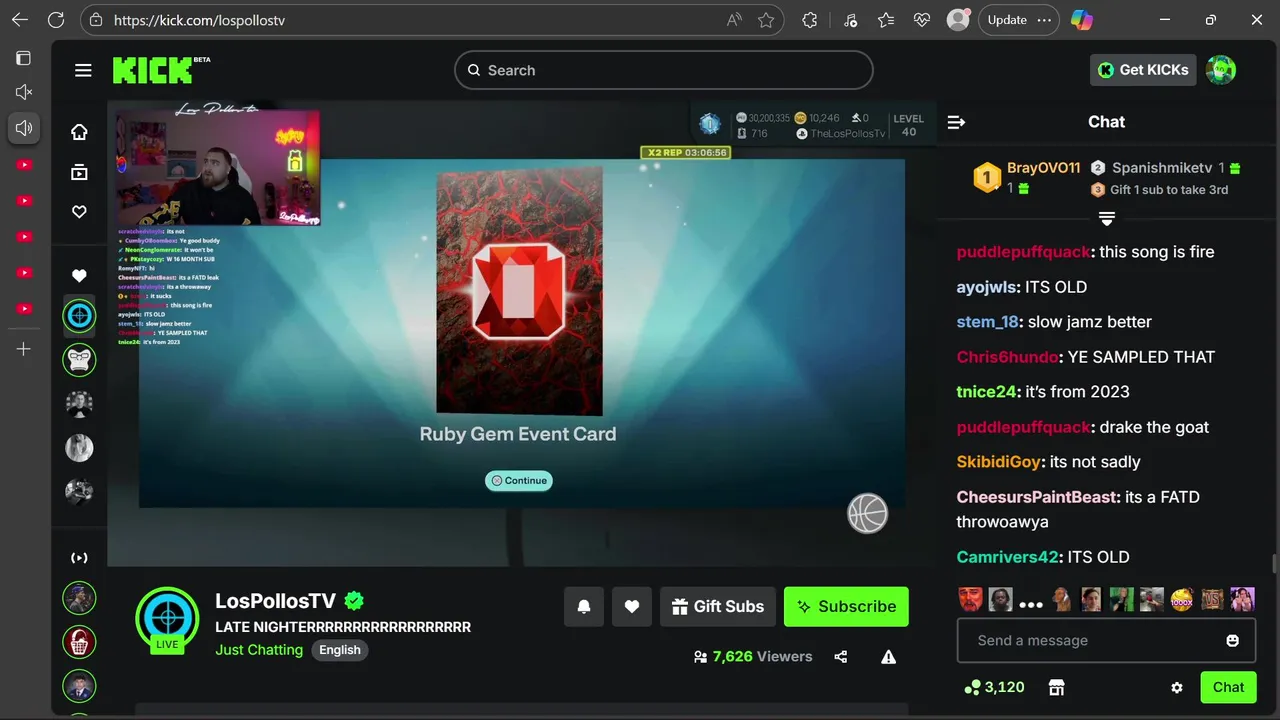Open a new tab with plus icon
Screen dimensions: 1280x720
point(24,349)
